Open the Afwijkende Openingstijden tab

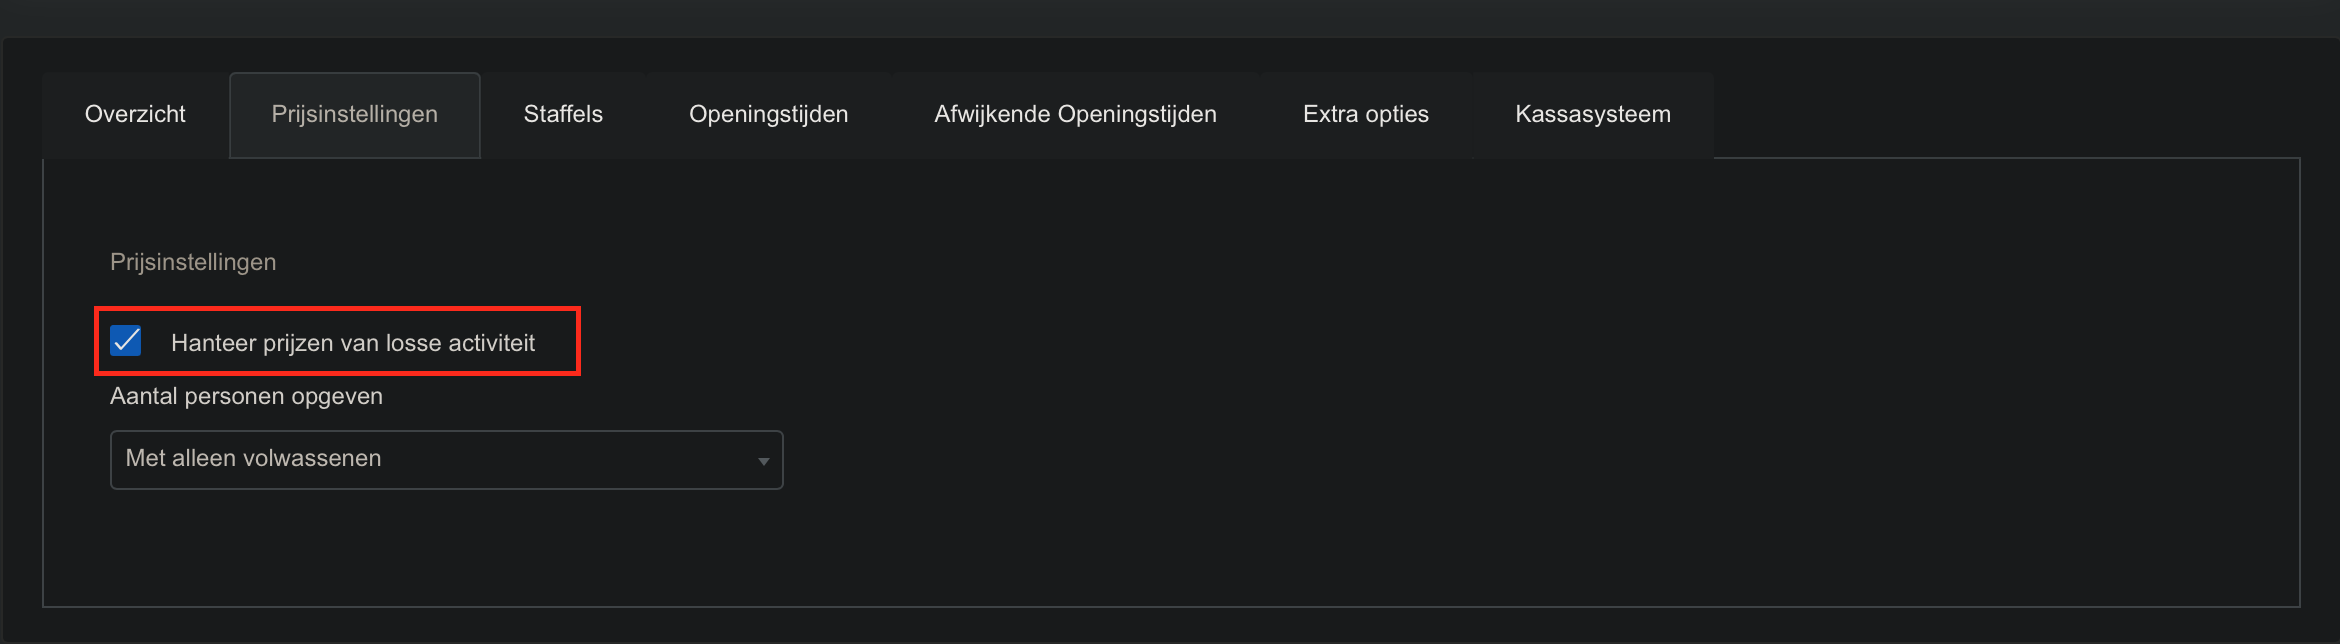(1075, 114)
